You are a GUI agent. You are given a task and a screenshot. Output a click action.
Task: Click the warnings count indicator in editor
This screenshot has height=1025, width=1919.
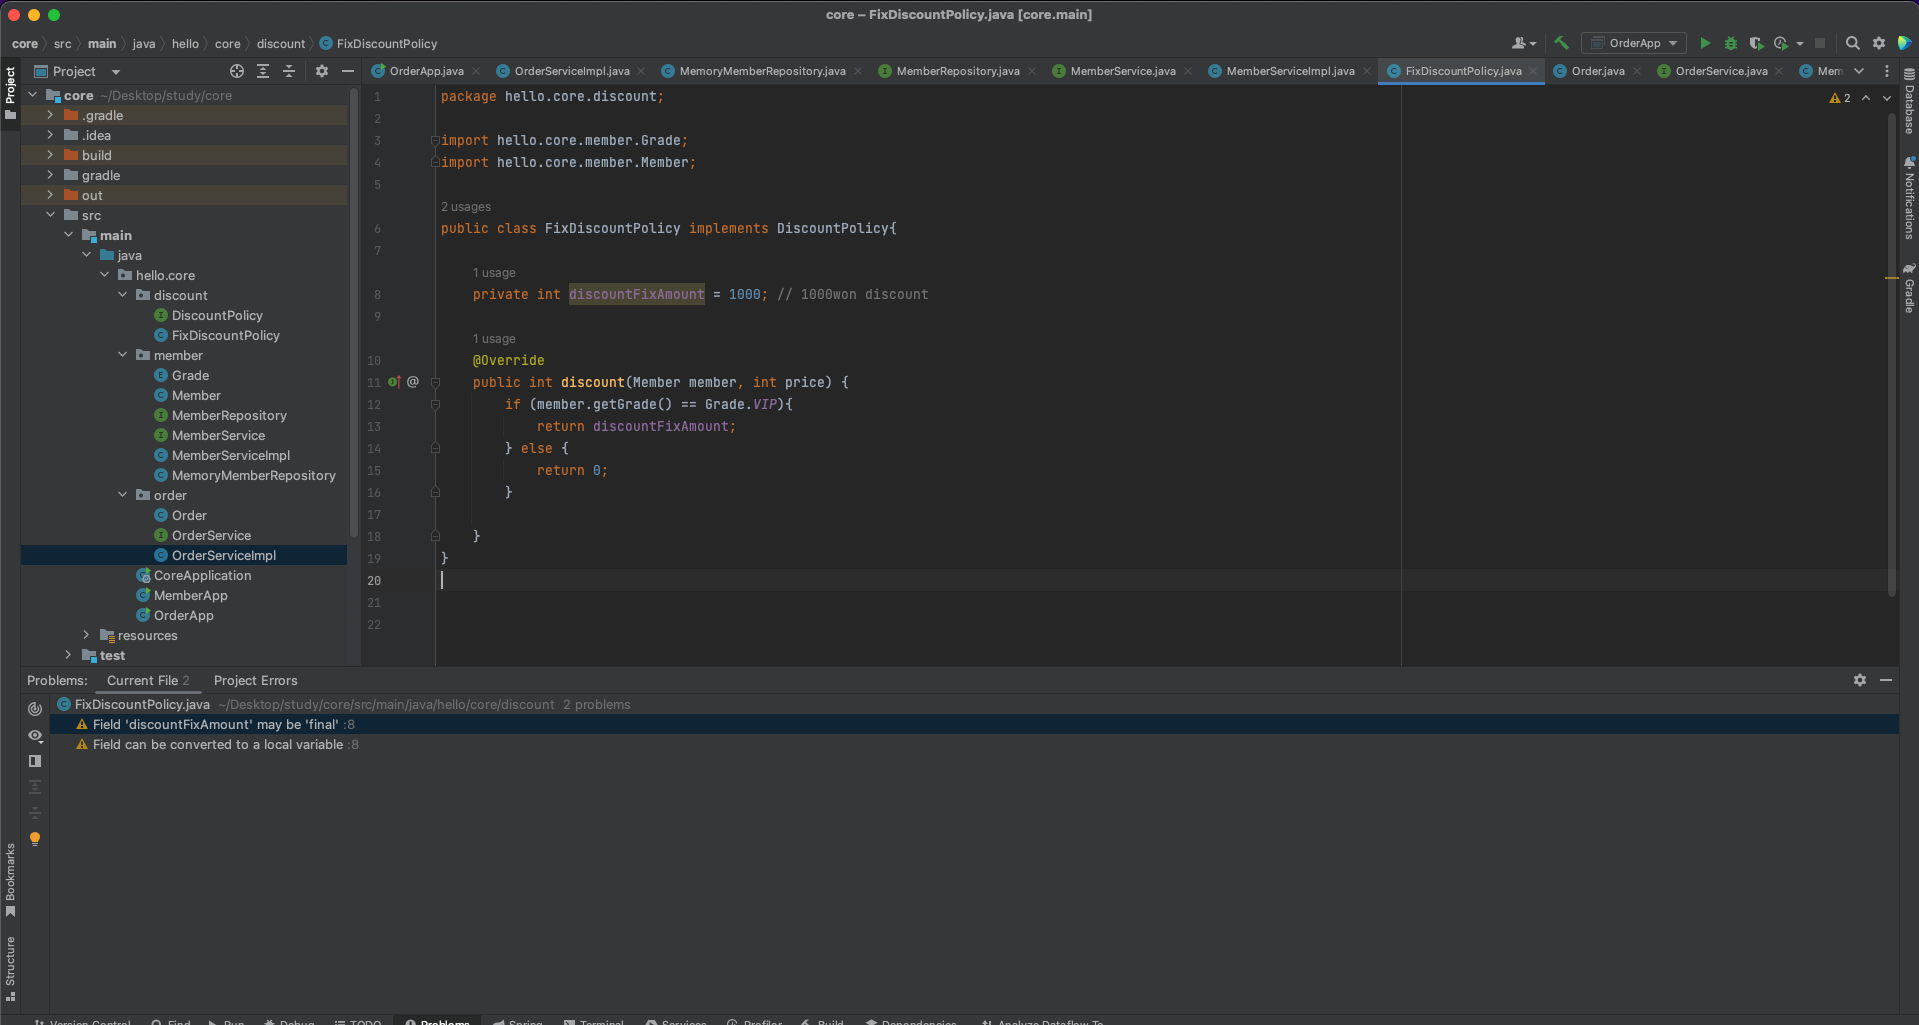[1840, 98]
